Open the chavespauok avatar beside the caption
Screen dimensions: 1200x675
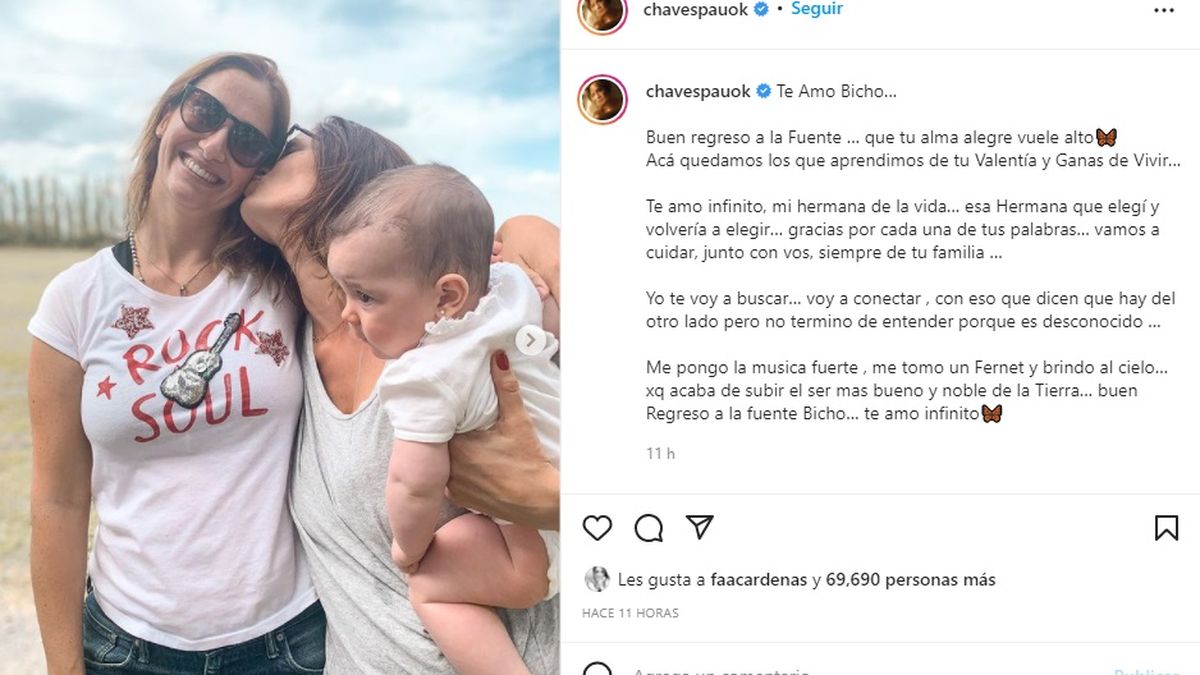tap(602, 99)
